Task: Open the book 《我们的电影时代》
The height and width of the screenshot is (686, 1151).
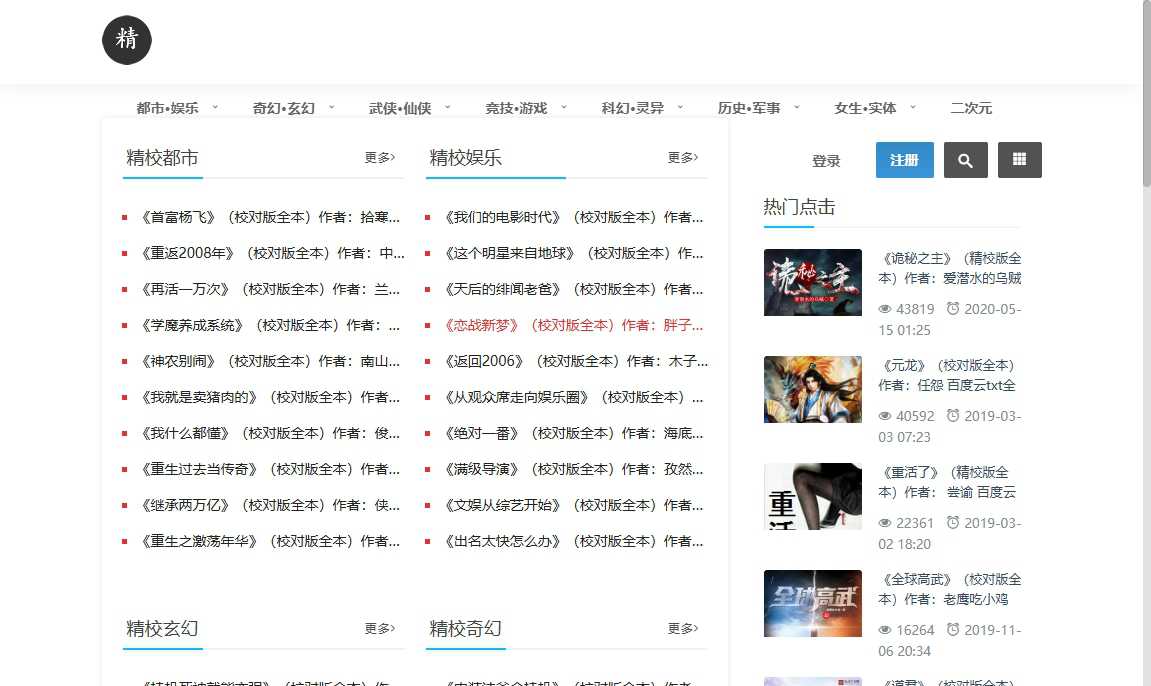Action: coord(573,217)
